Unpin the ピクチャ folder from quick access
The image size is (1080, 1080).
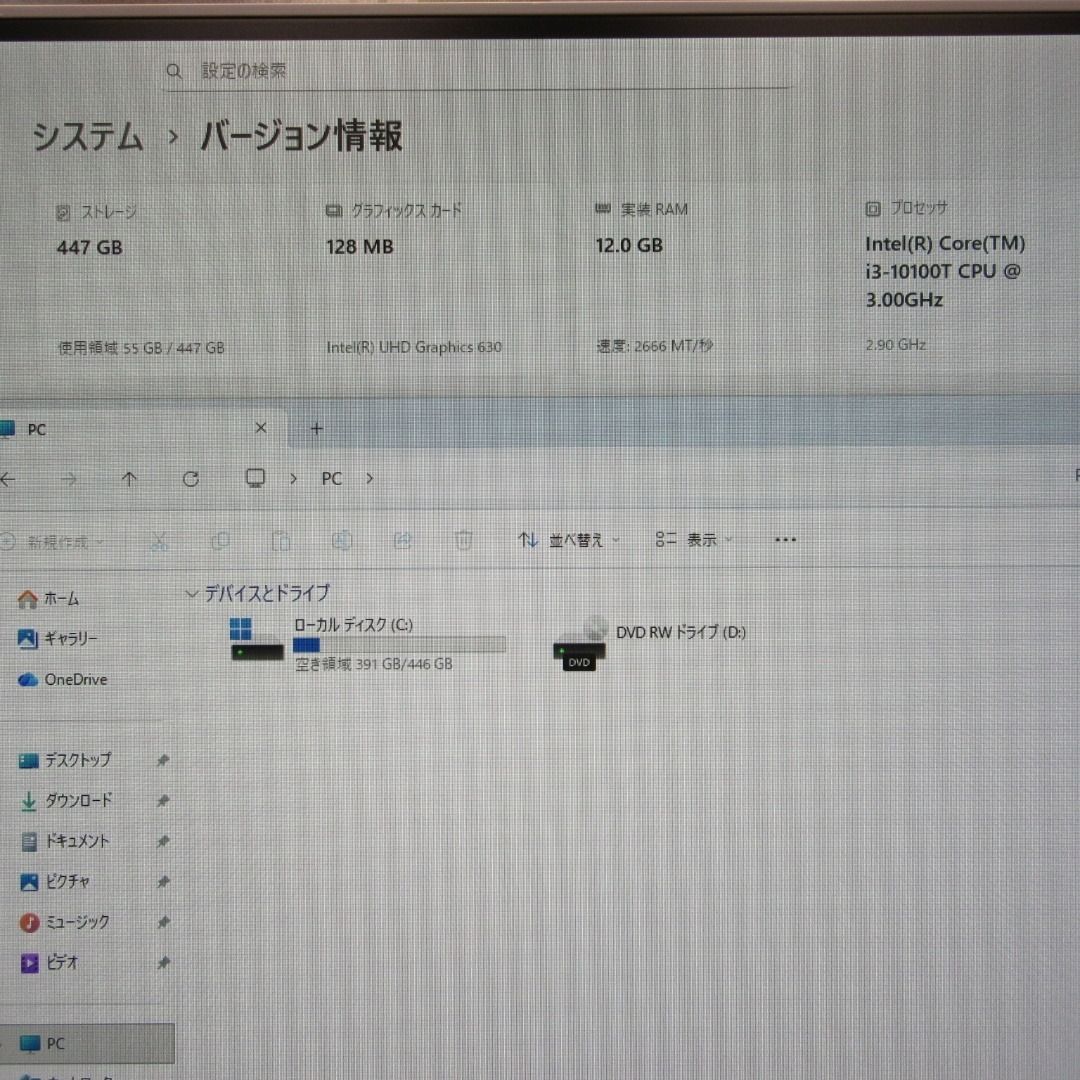pos(162,881)
